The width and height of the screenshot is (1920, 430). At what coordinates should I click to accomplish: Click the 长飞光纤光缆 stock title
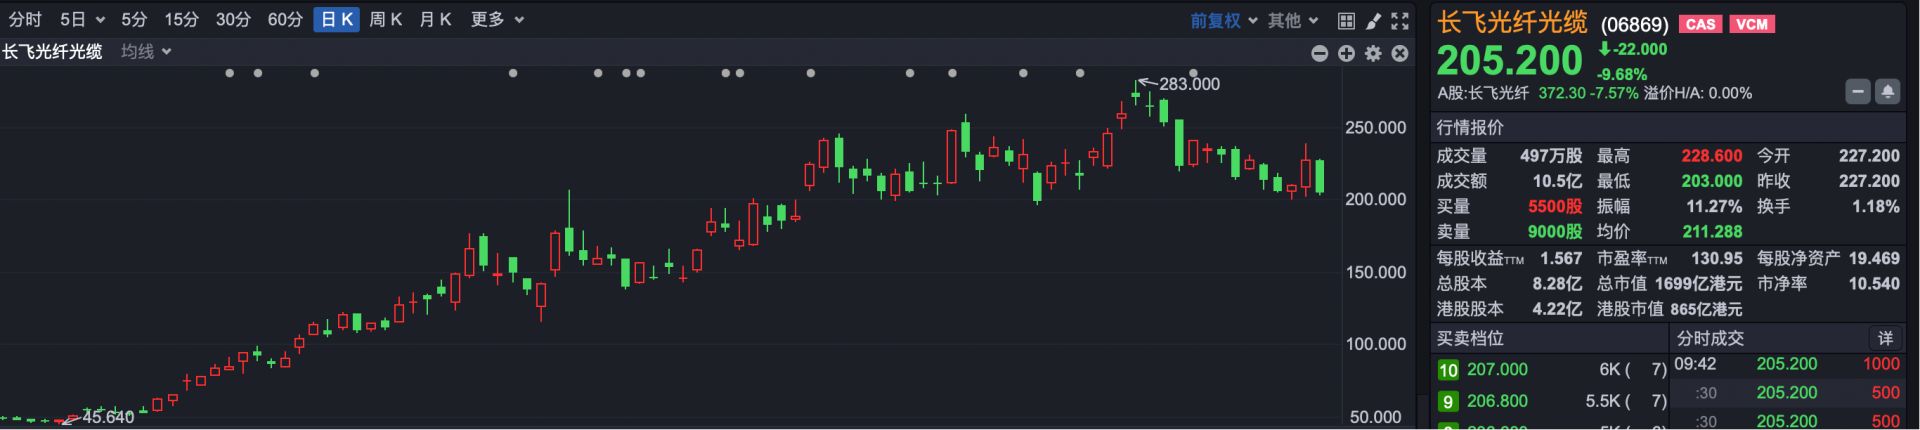tap(1512, 22)
